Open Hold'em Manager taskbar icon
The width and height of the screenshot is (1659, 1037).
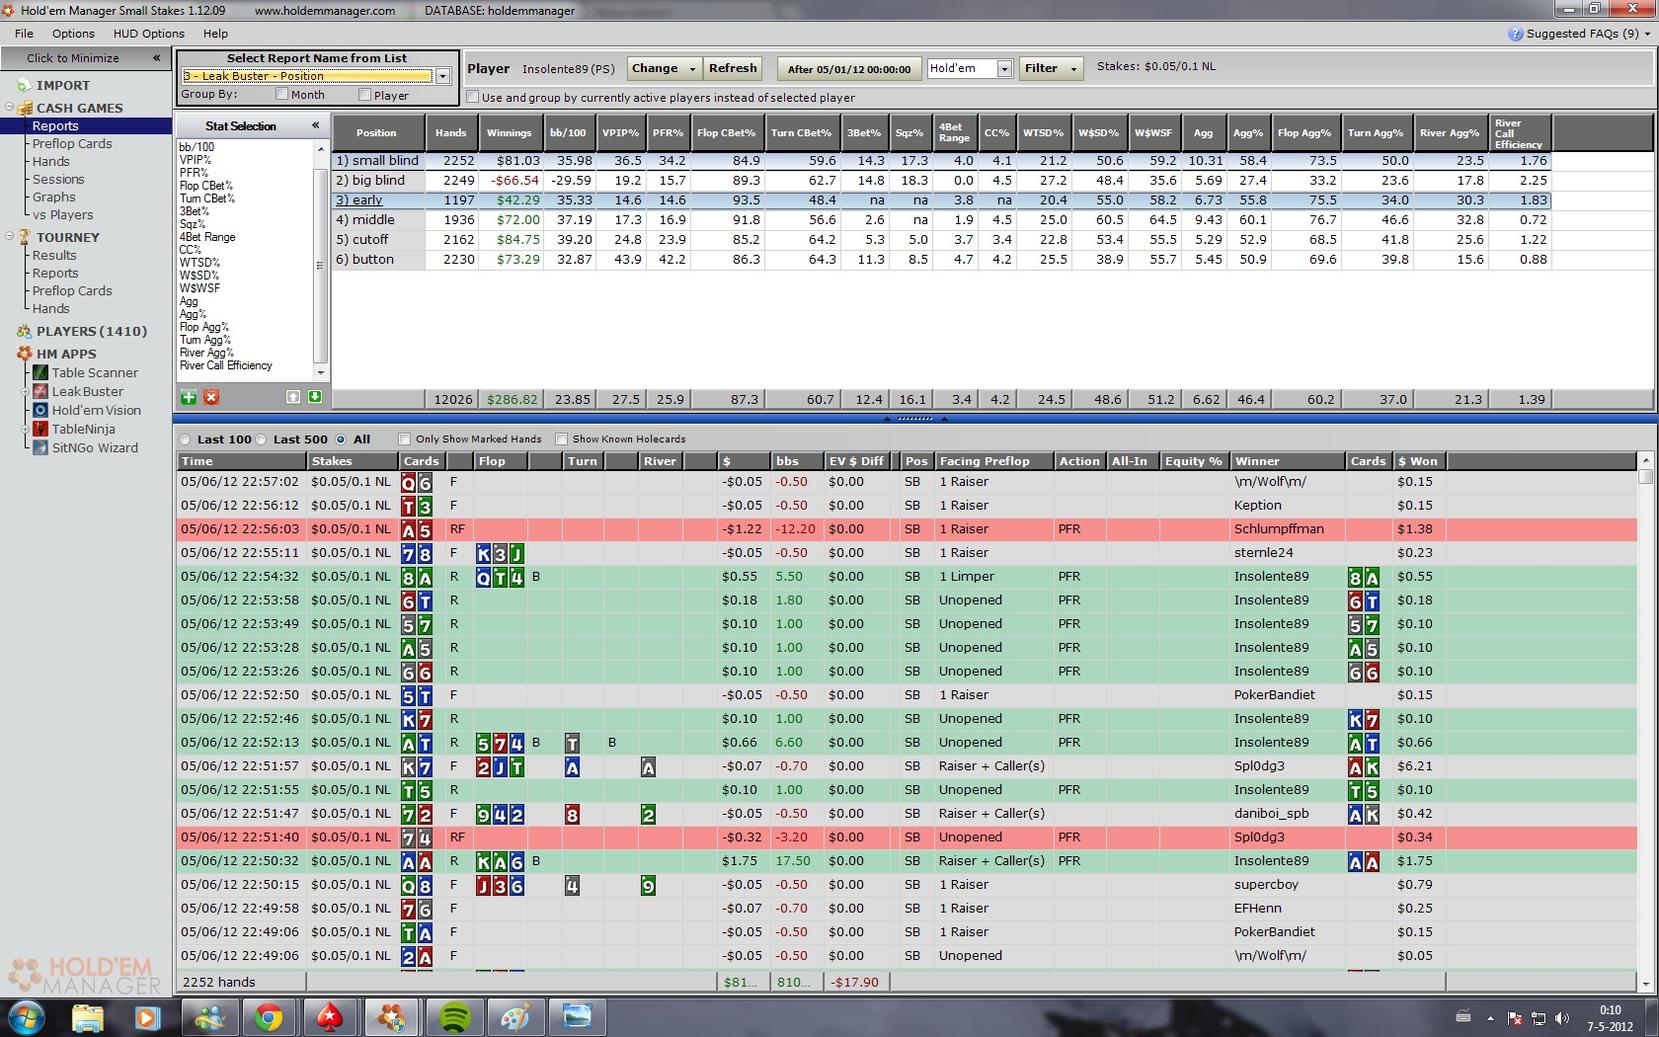[x=392, y=1018]
